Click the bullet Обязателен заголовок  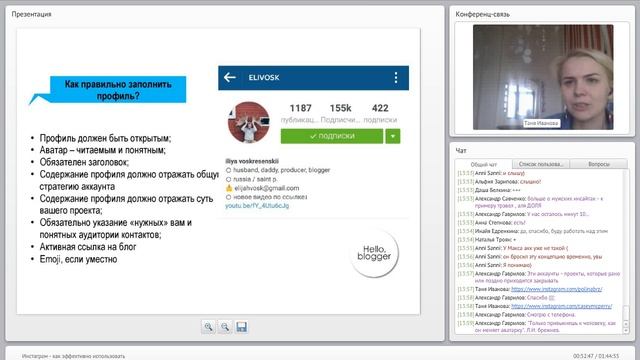click(84, 162)
